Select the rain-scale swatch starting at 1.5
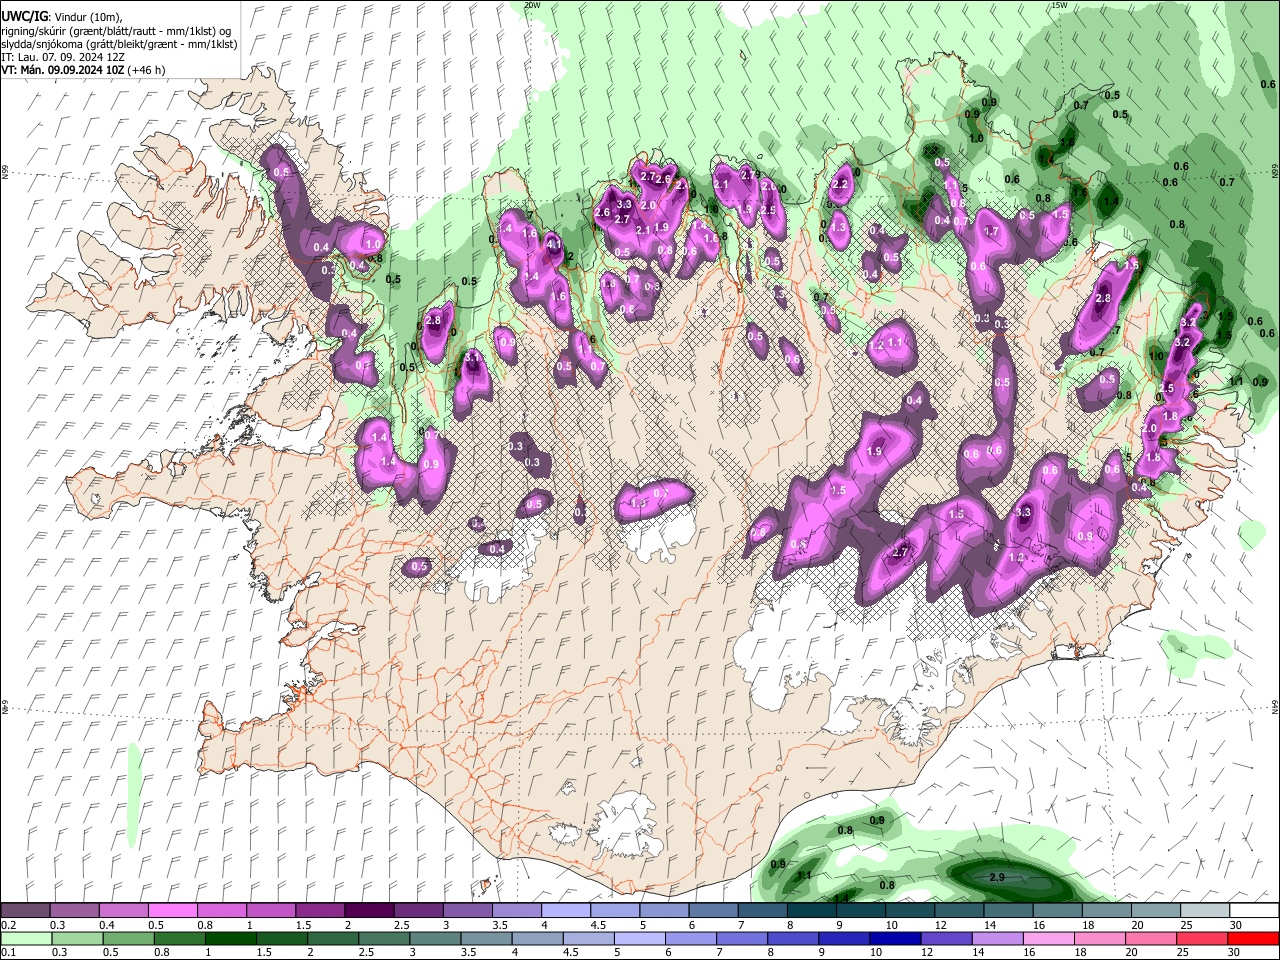 click(281, 938)
